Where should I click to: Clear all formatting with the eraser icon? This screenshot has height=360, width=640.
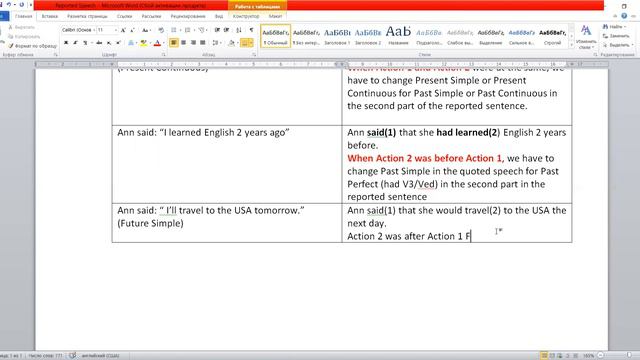point(161,30)
